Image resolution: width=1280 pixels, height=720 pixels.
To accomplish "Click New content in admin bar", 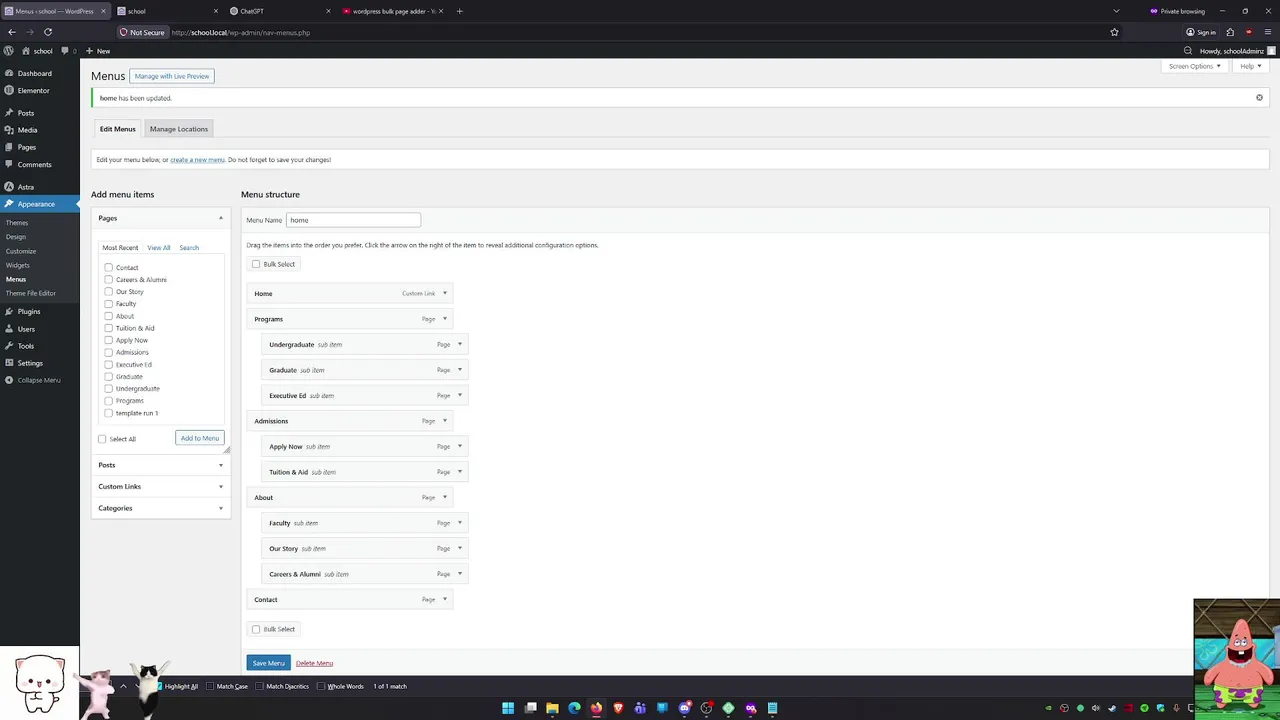I will click(99, 51).
